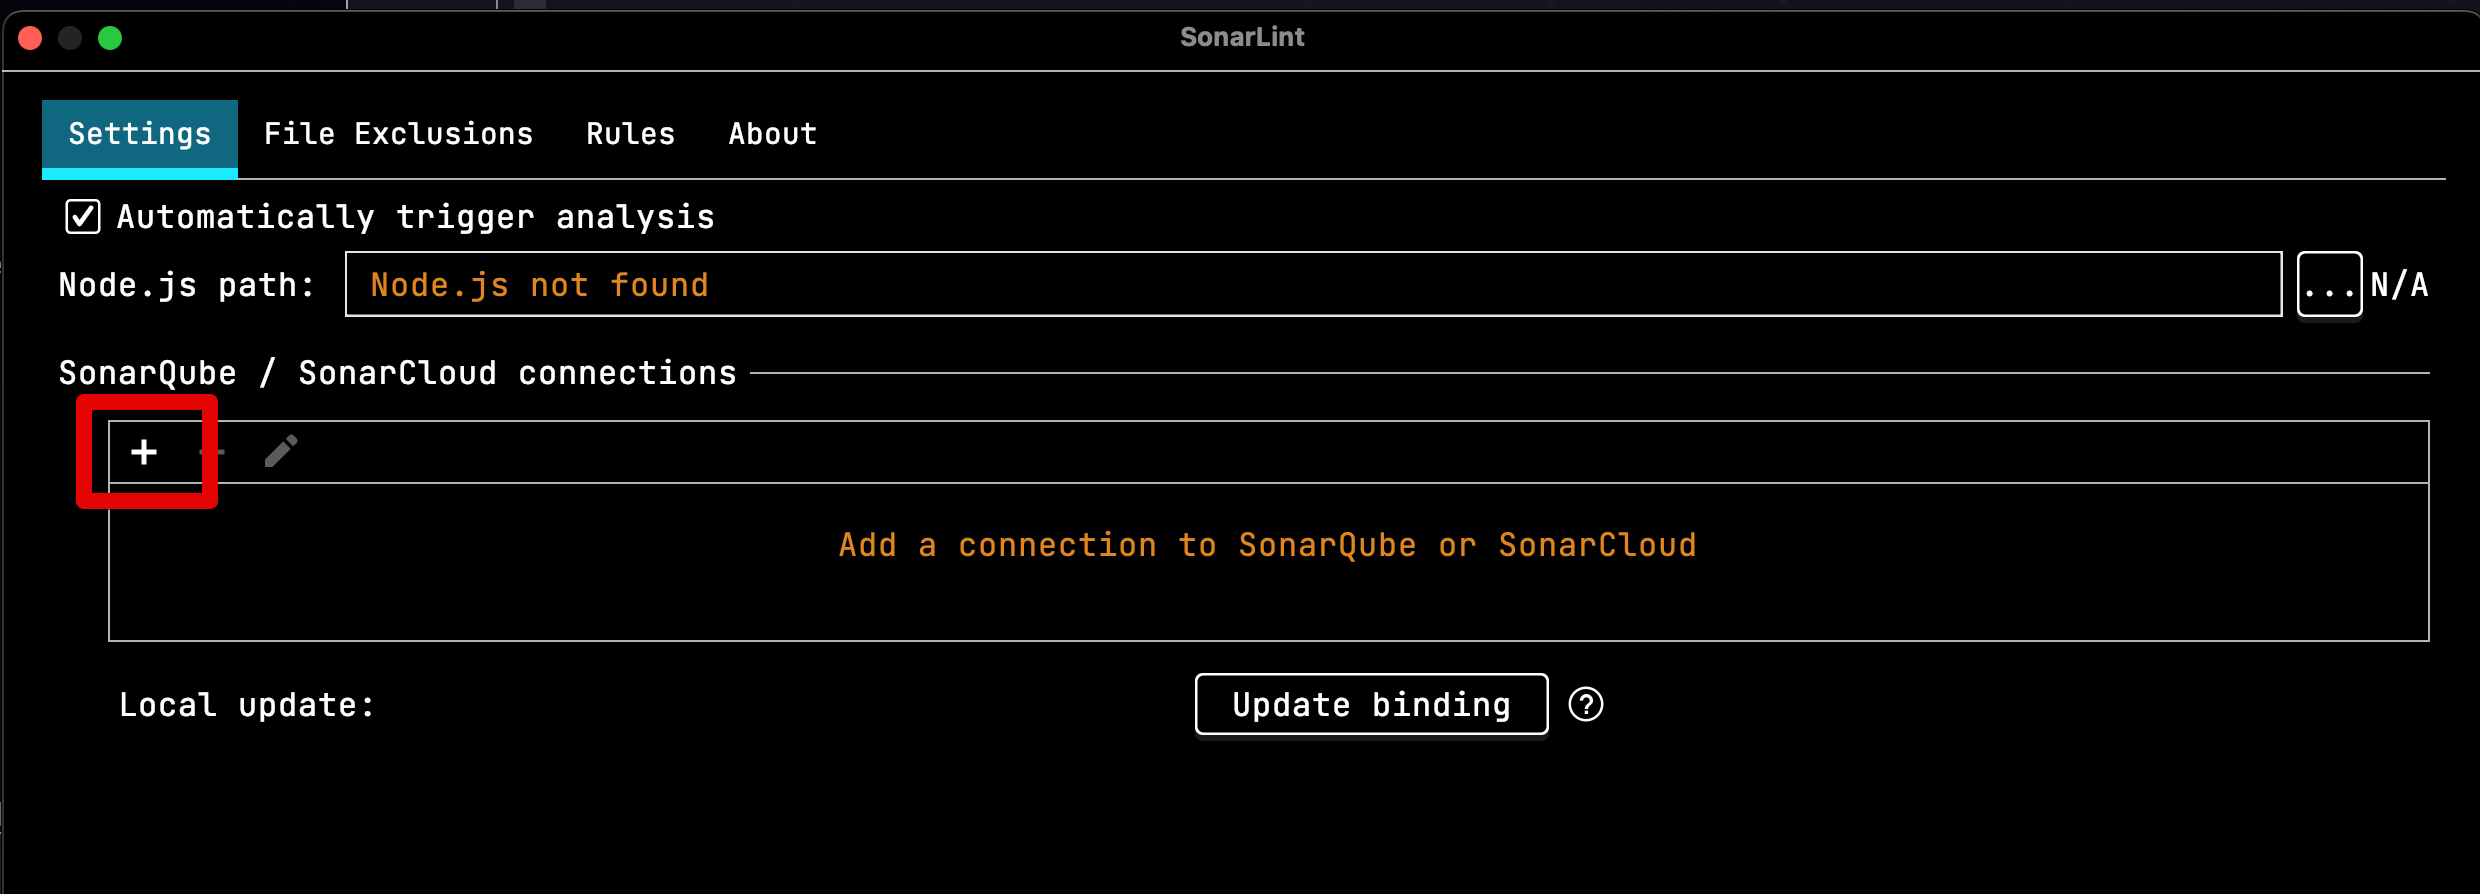
Task: Select the Settings tab
Action: [x=139, y=134]
